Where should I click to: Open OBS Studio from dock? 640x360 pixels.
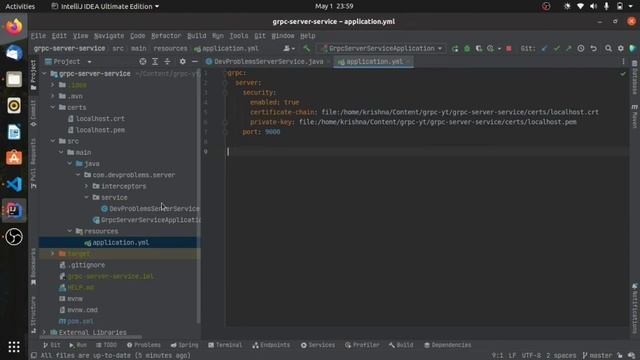pos(14,237)
